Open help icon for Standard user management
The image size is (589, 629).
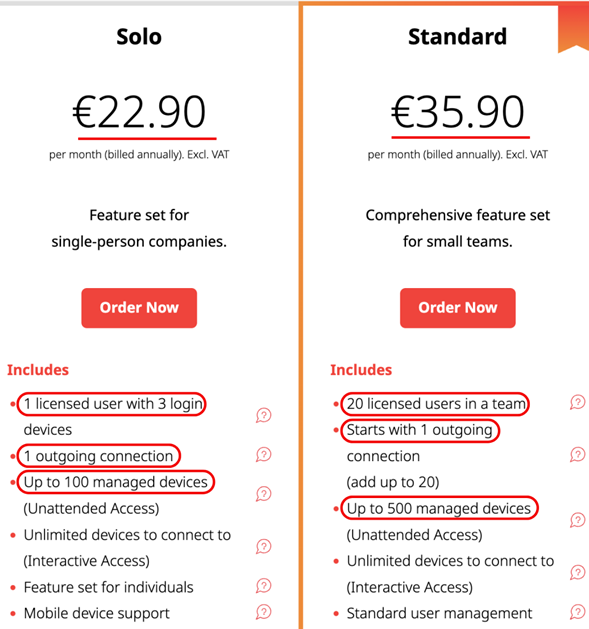coord(577,612)
